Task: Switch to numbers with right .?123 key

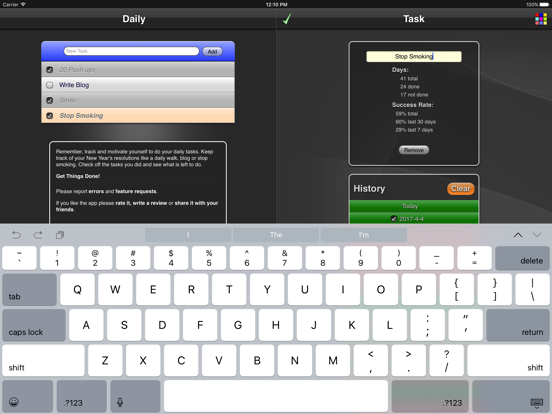Action: [x=430, y=396]
